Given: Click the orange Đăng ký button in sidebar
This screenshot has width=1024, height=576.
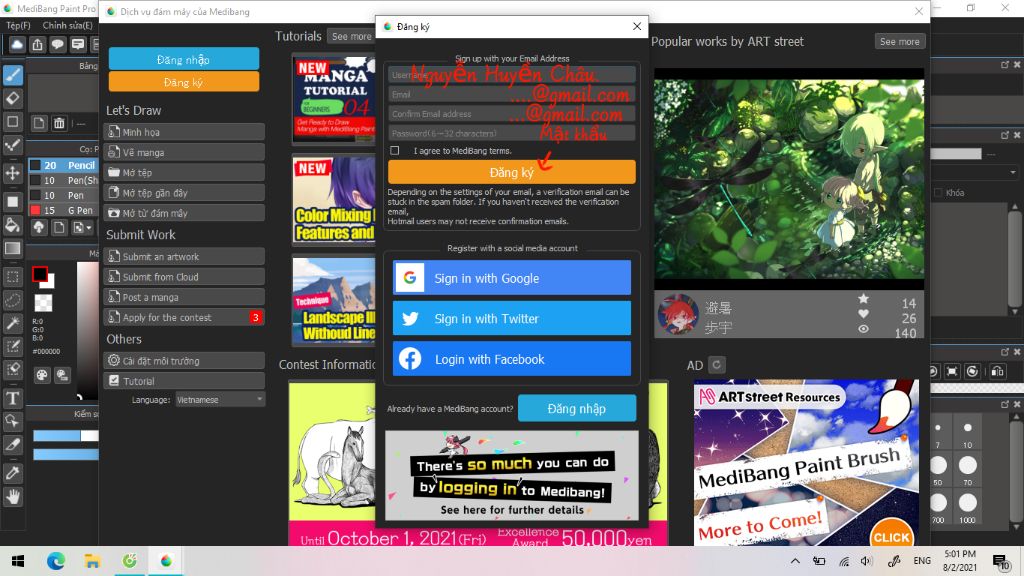Looking at the screenshot, I should [x=184, y=82].
